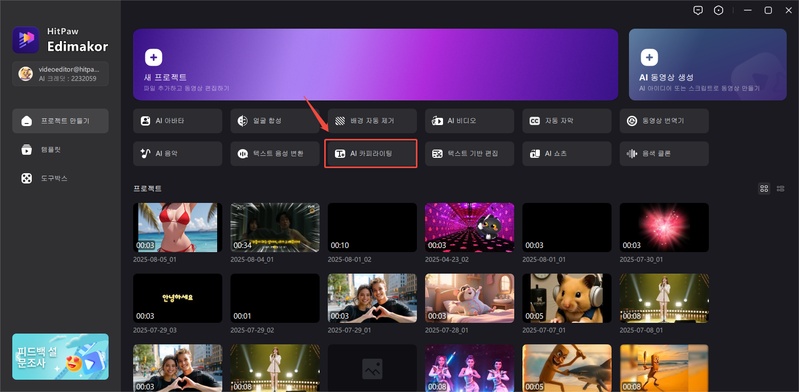Open the videoeditor account profile card
This screenshot has width=799, height=392.
tap(60, 74)
